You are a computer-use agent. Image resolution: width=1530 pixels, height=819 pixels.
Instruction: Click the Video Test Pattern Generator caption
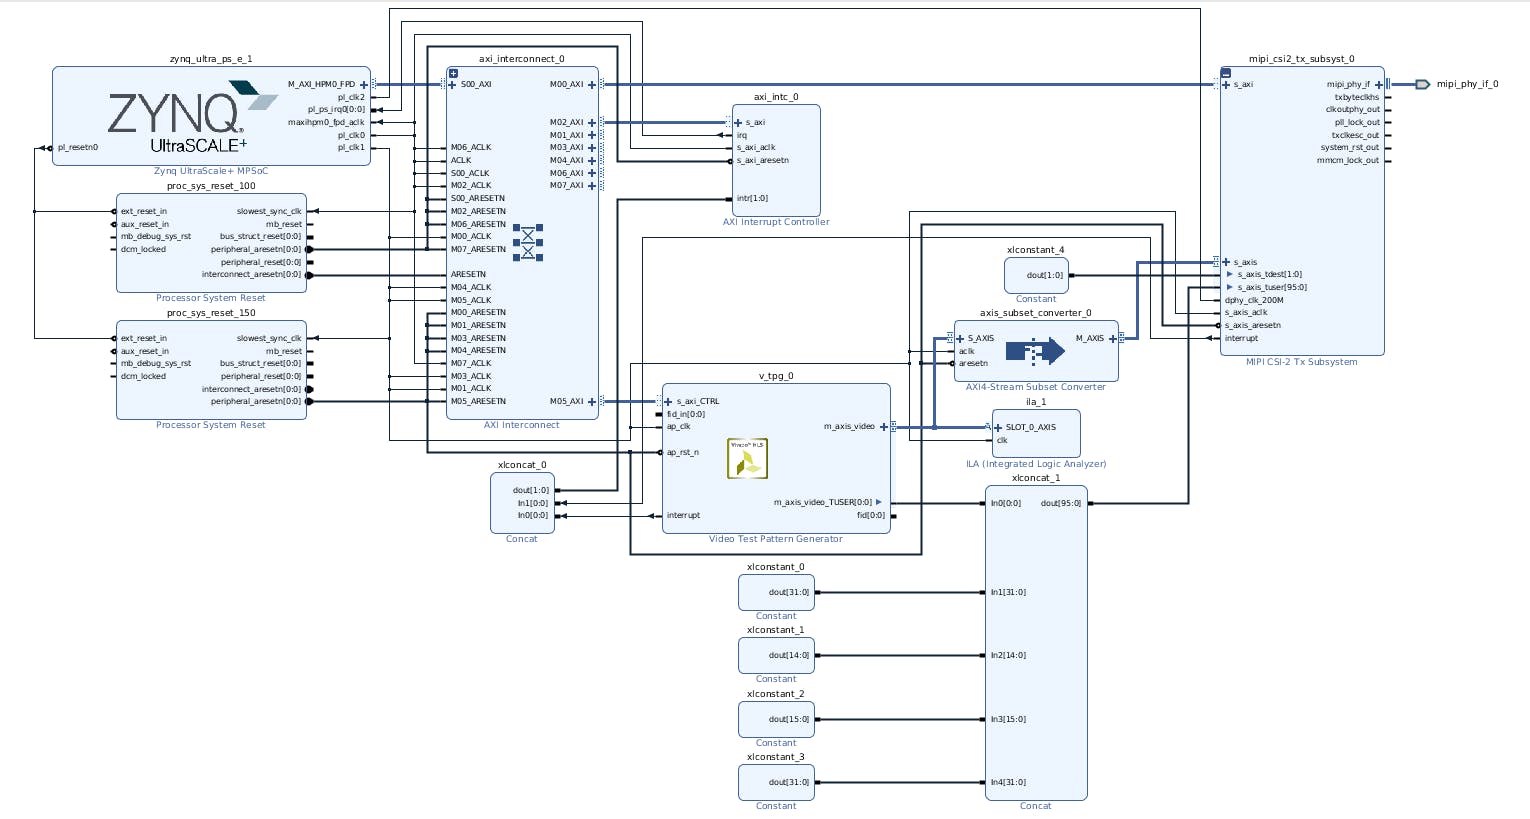tap(776, 539)
